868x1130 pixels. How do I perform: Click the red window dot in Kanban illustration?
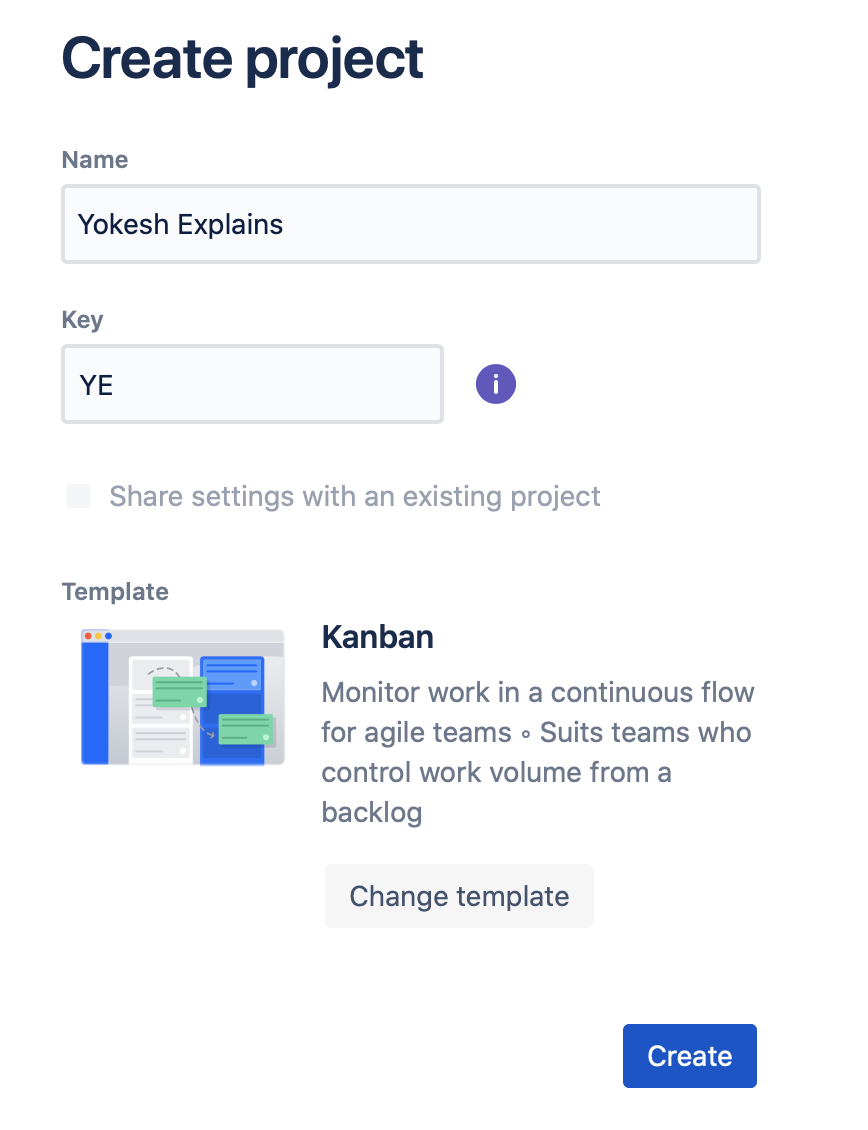click(88, 636)
